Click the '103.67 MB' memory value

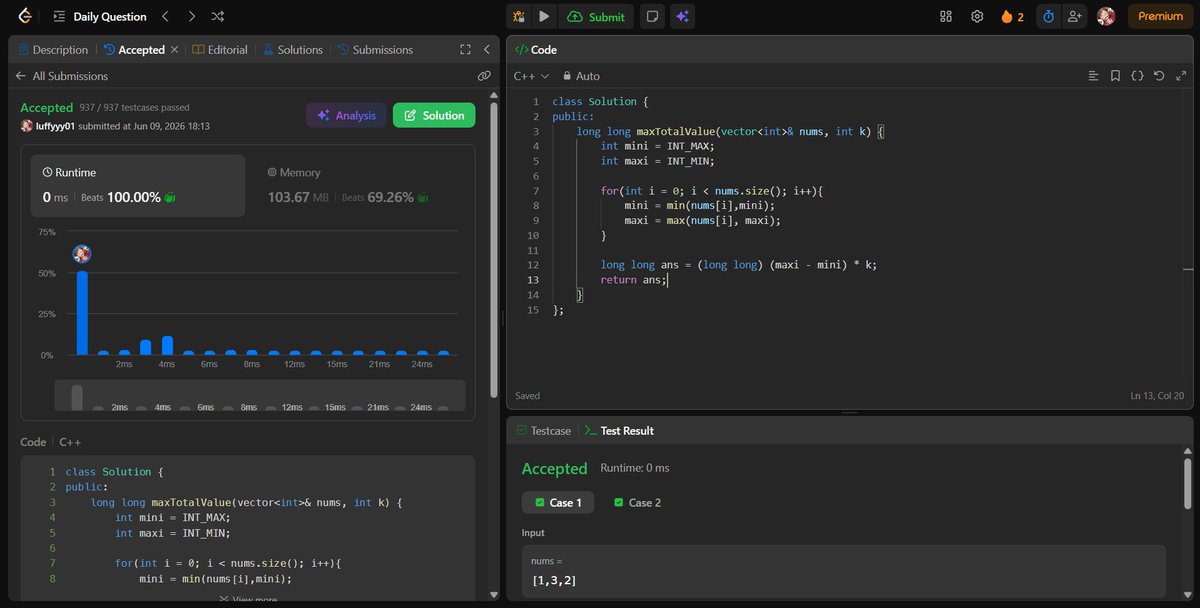(x=298, y=197)
